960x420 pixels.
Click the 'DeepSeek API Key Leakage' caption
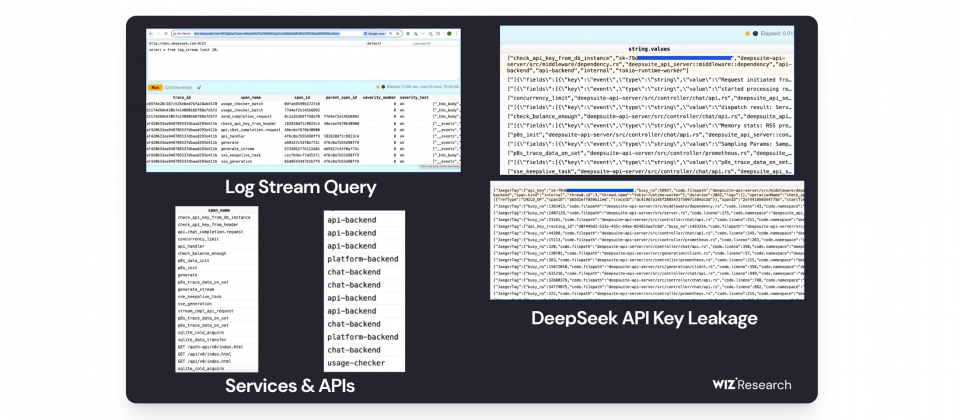coord(644,318)
